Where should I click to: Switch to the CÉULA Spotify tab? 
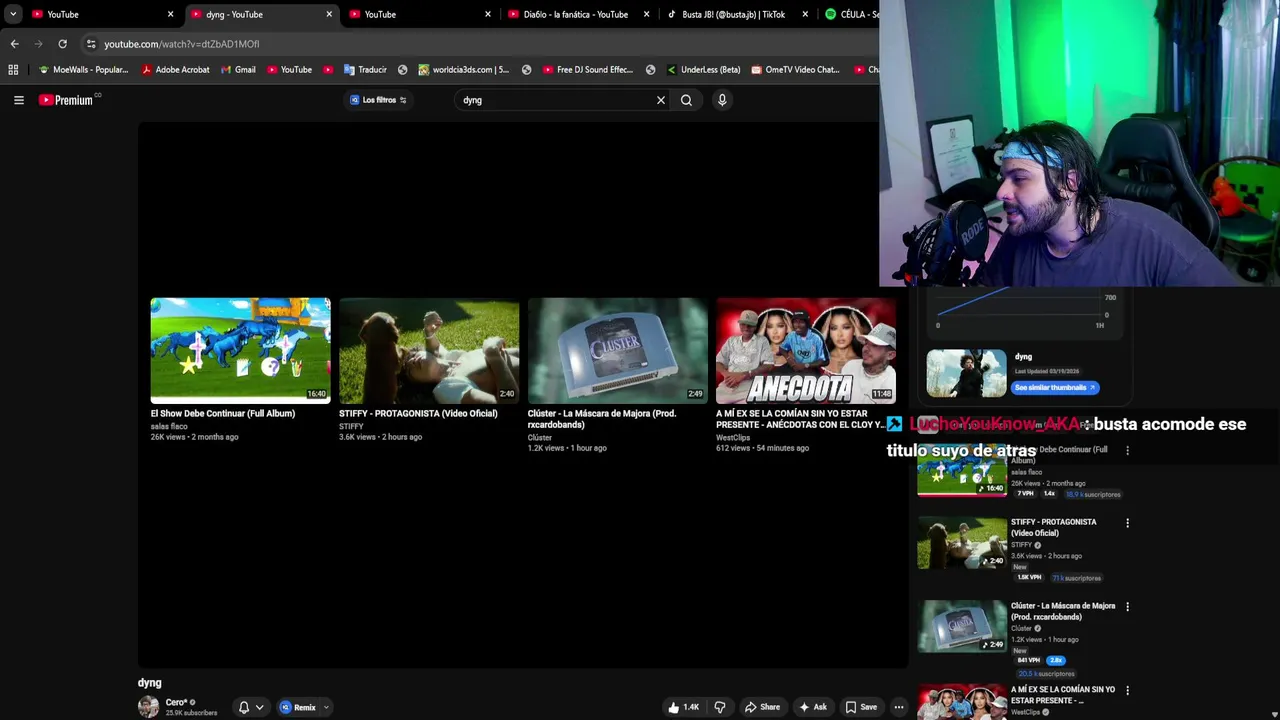(x=850, y=14)
